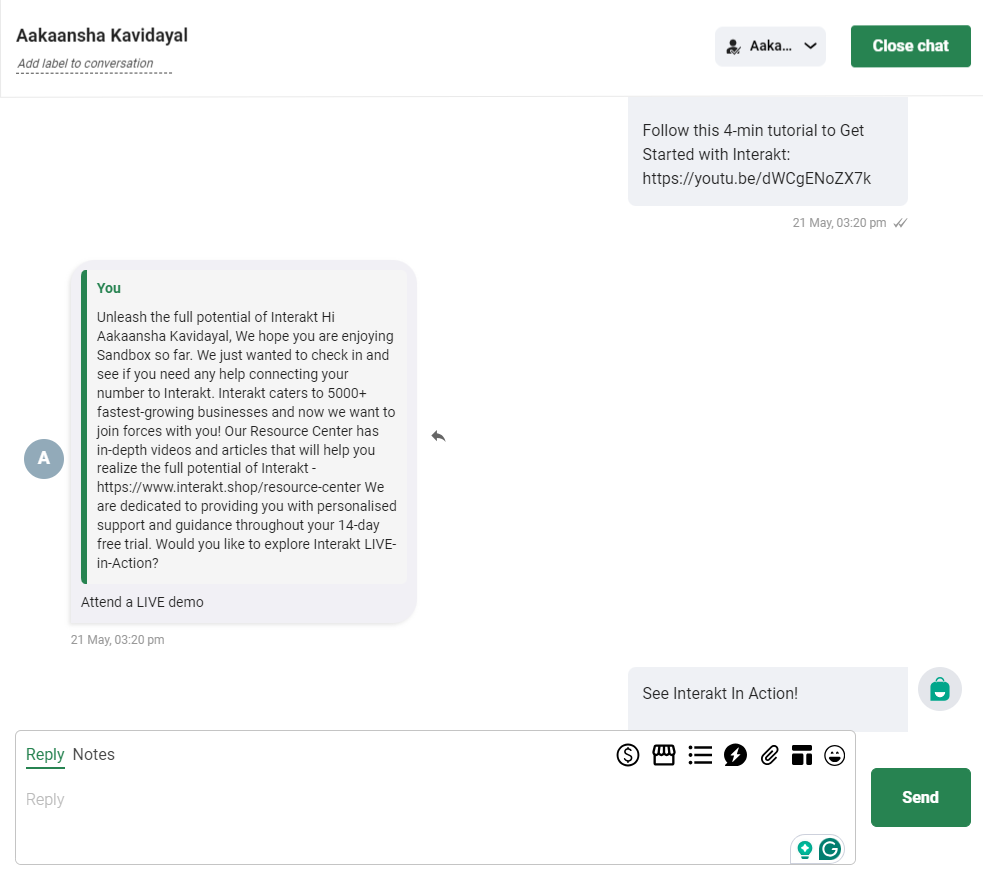Open the payment request icon
The width and height of the screenshot is (983, 872).
(x=628, y=755)
